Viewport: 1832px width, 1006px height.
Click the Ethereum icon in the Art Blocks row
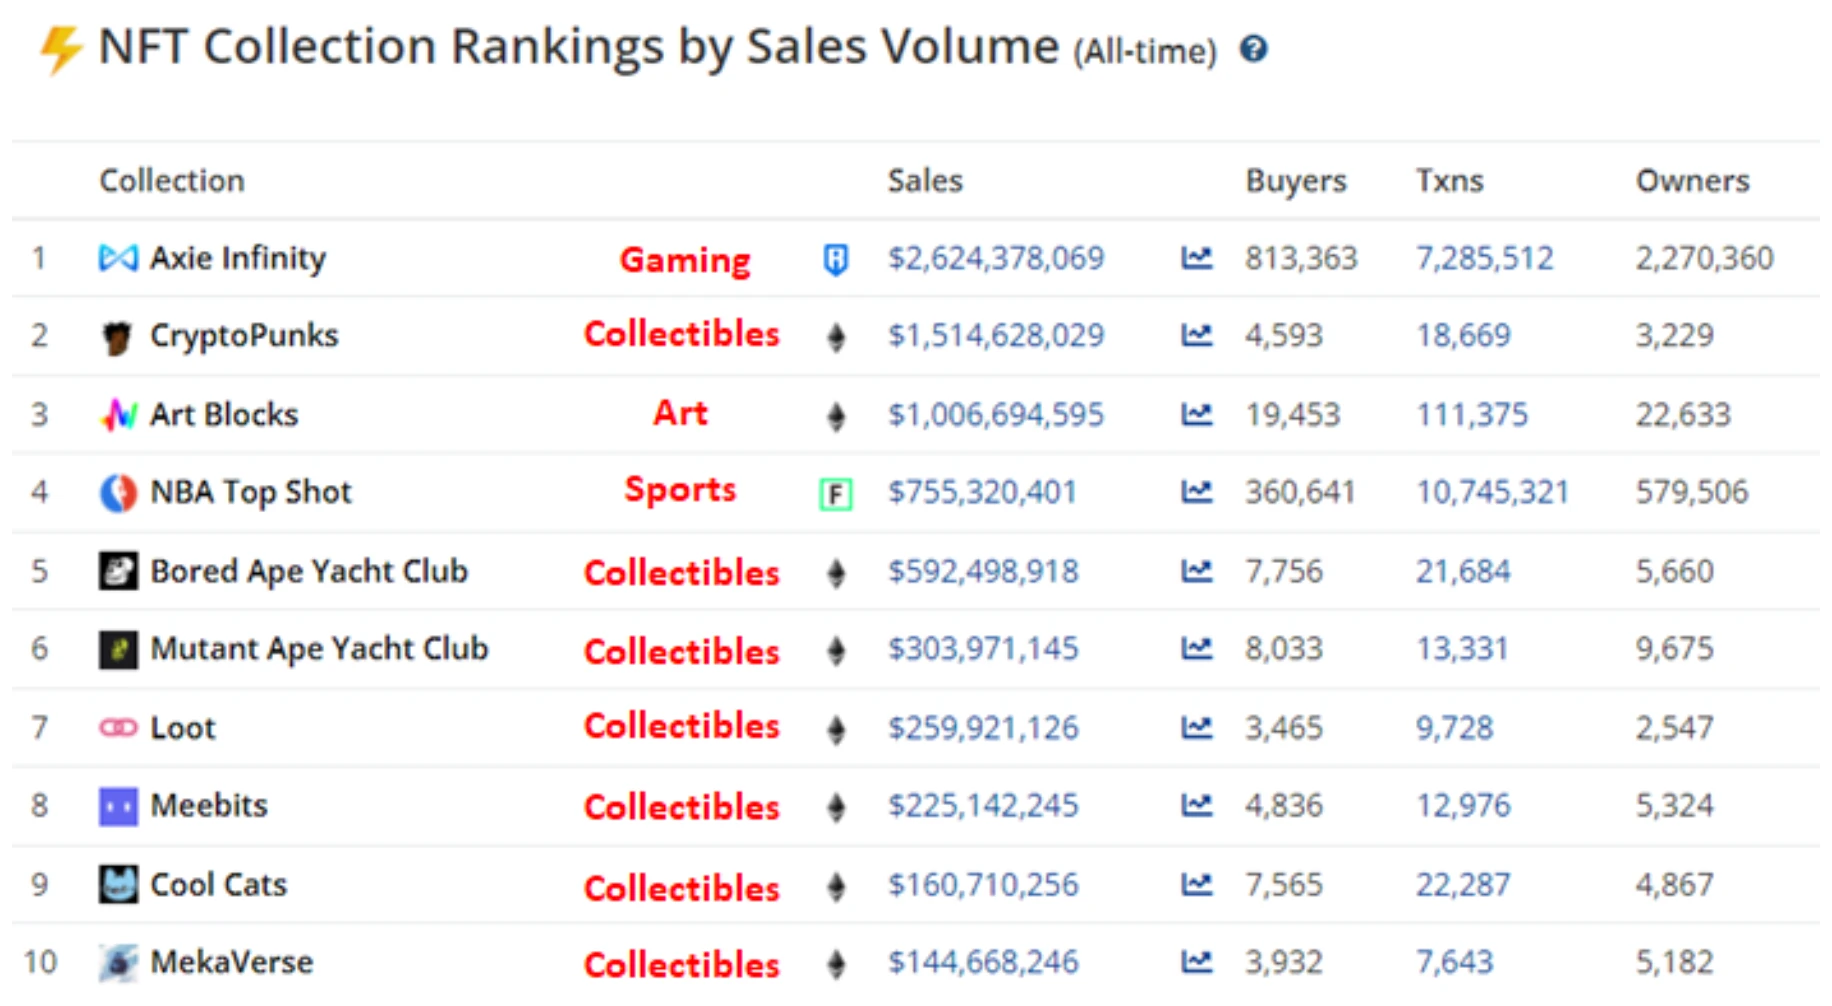(836, 415)
